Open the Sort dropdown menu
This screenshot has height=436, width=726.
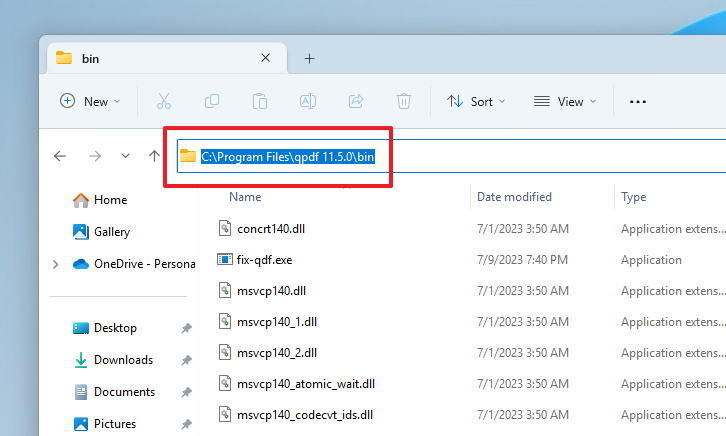[x=476, y=101]
